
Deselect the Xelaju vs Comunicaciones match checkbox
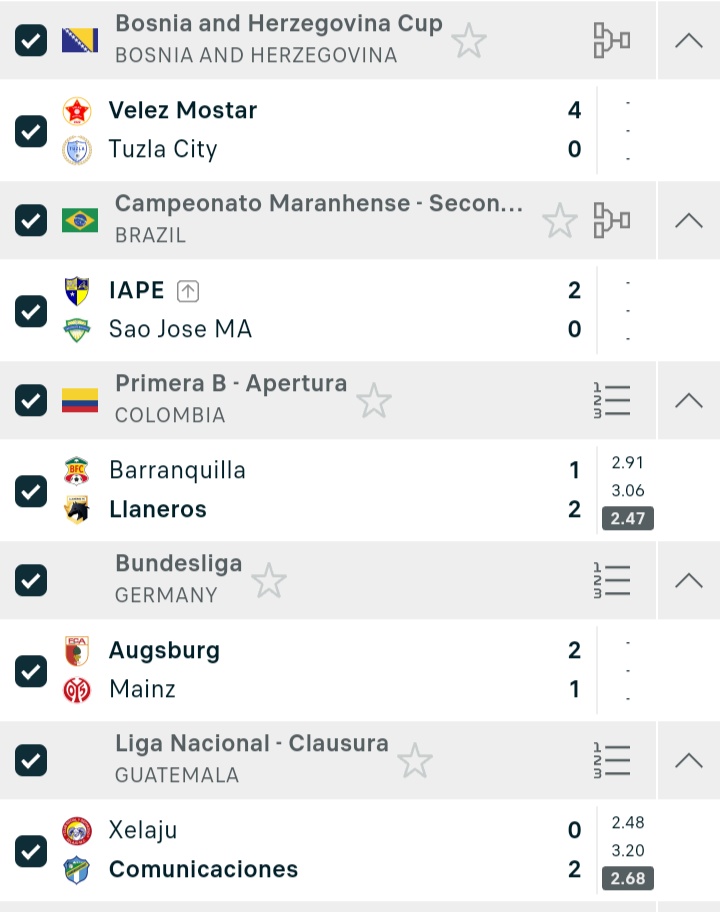(x=31, y=851)
